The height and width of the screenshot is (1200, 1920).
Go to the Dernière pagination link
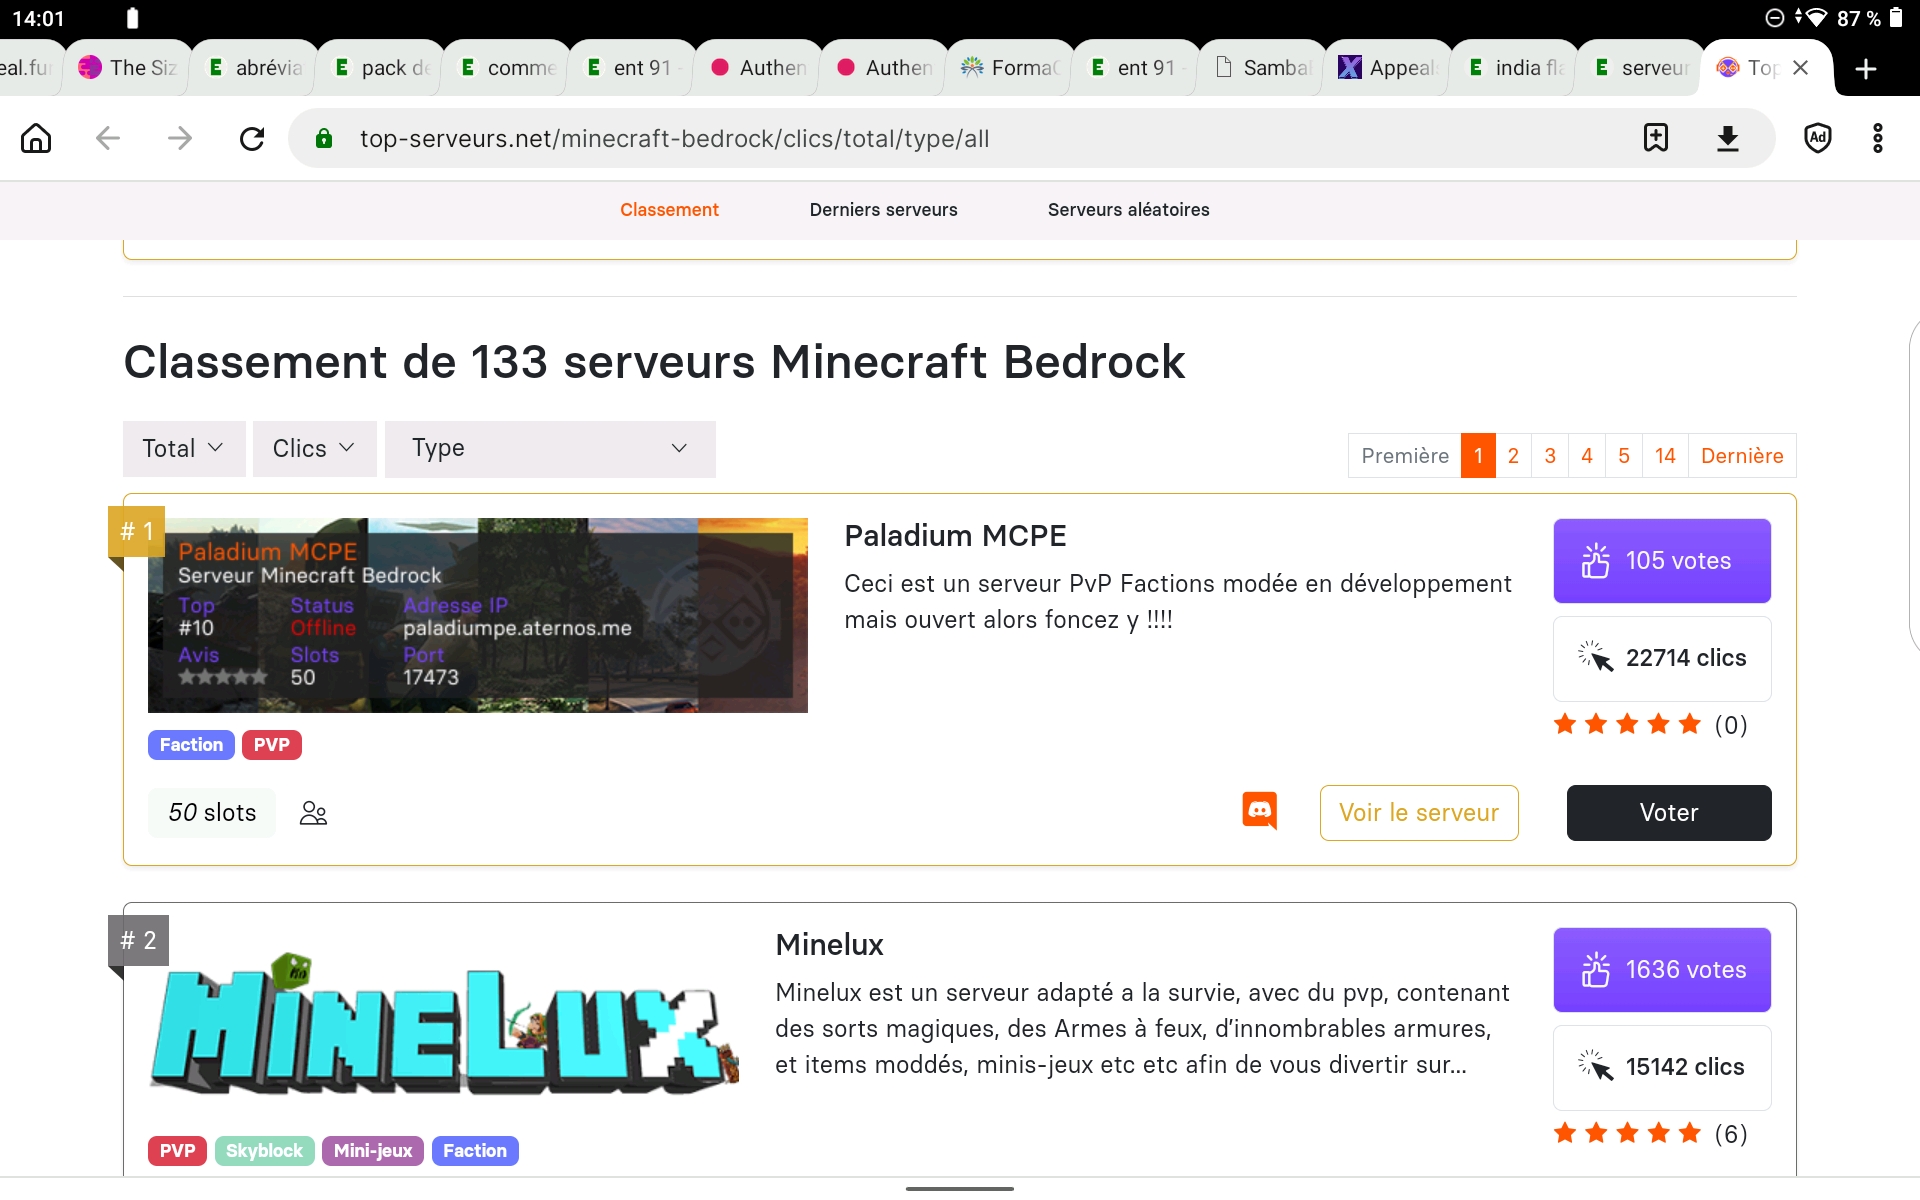click(x=1742, y=456)
